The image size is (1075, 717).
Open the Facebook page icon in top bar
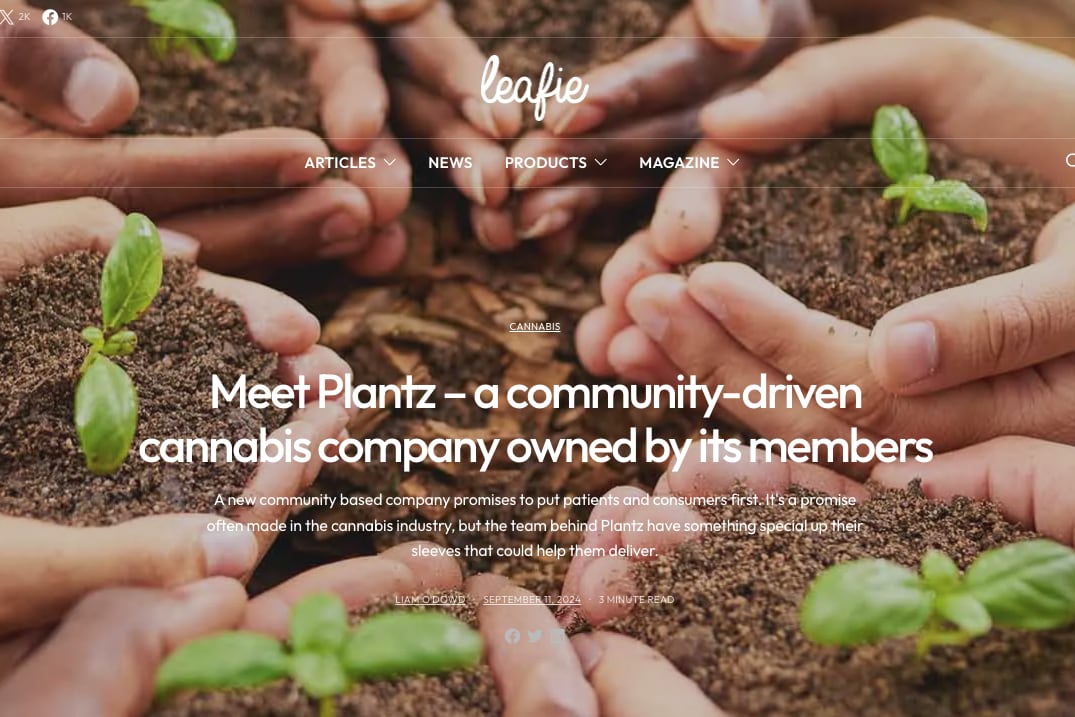(x=50, y=17)
